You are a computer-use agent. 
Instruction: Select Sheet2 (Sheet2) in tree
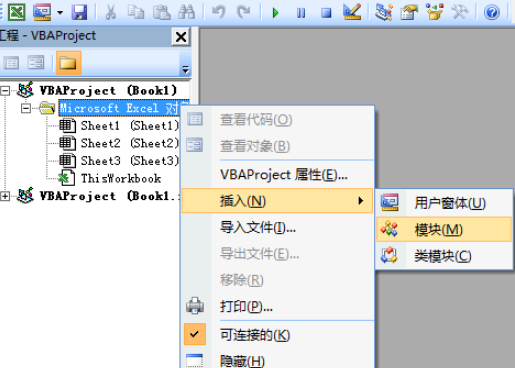130,143
